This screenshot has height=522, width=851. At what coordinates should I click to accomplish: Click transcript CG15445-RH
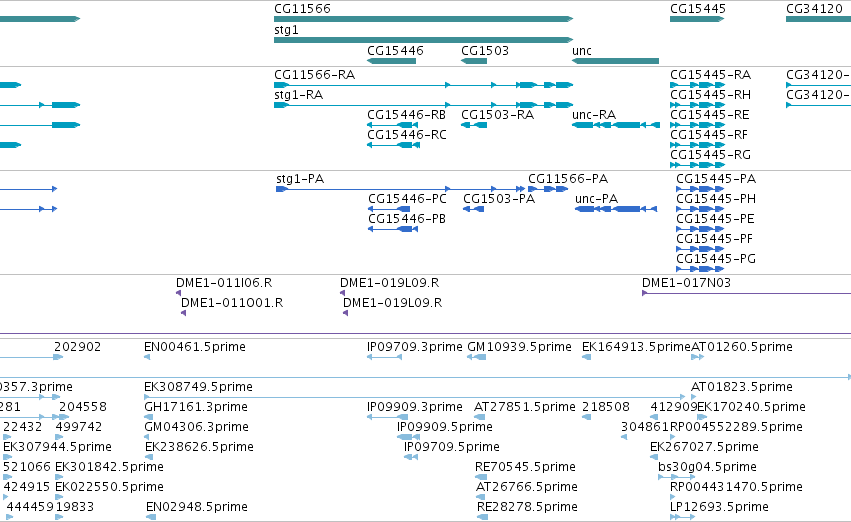tap(710, 95)
